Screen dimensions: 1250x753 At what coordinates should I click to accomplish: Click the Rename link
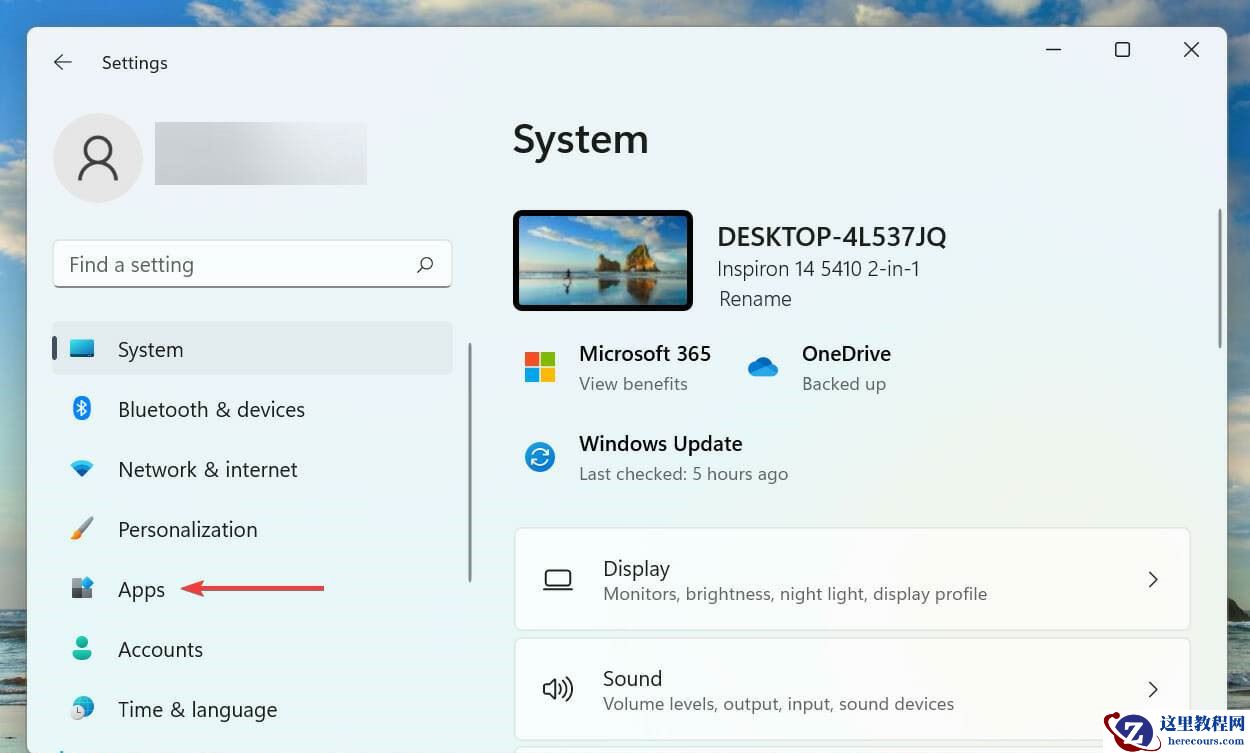tap(755, 298)
